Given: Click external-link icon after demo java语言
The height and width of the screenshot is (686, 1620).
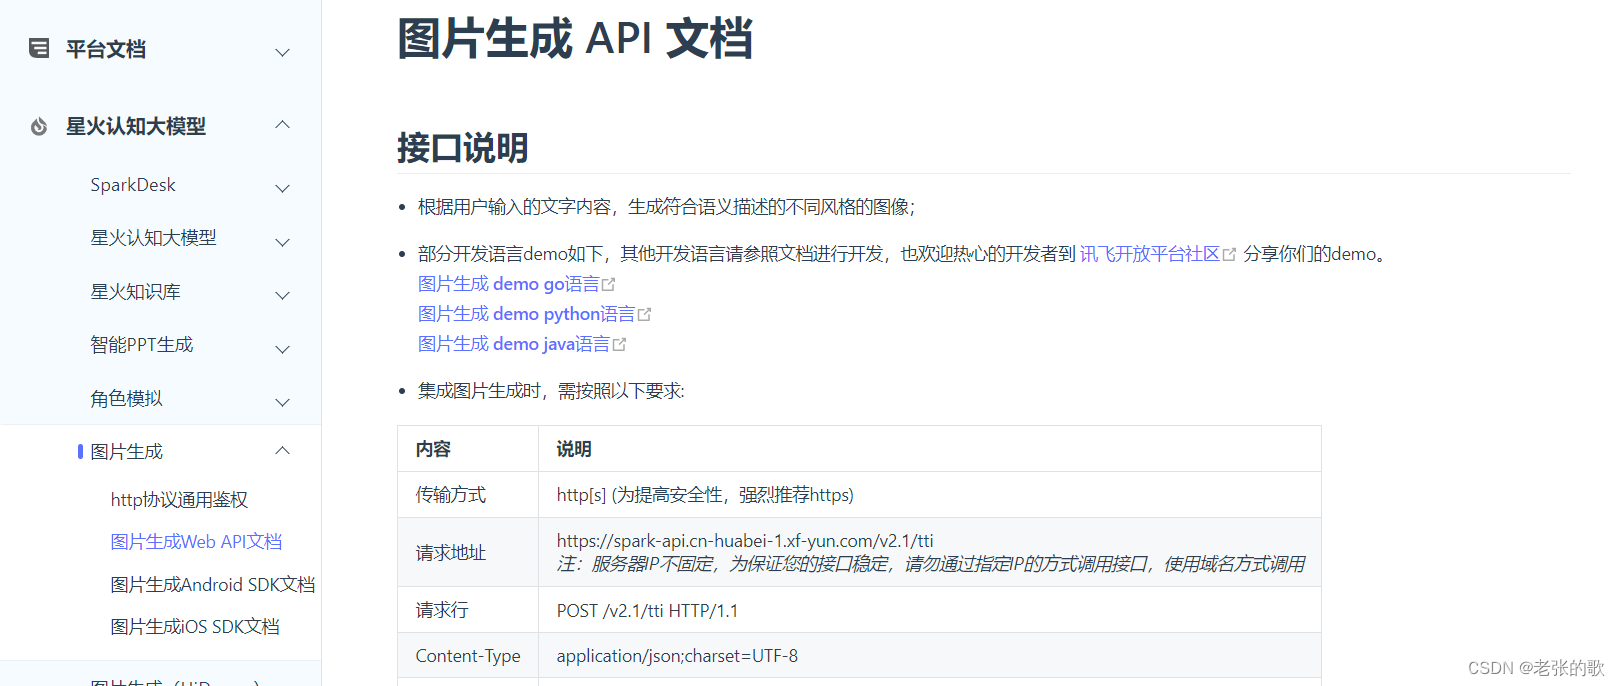Looking at the screenshot, I should tap(620, 344).
